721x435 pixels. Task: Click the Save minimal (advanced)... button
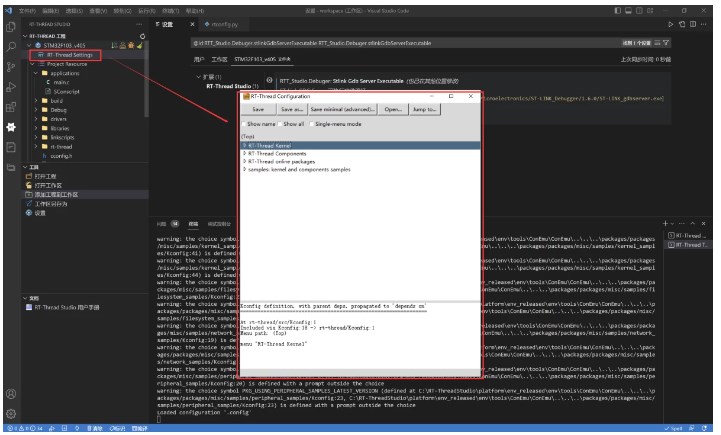click(x=343, y=109)
